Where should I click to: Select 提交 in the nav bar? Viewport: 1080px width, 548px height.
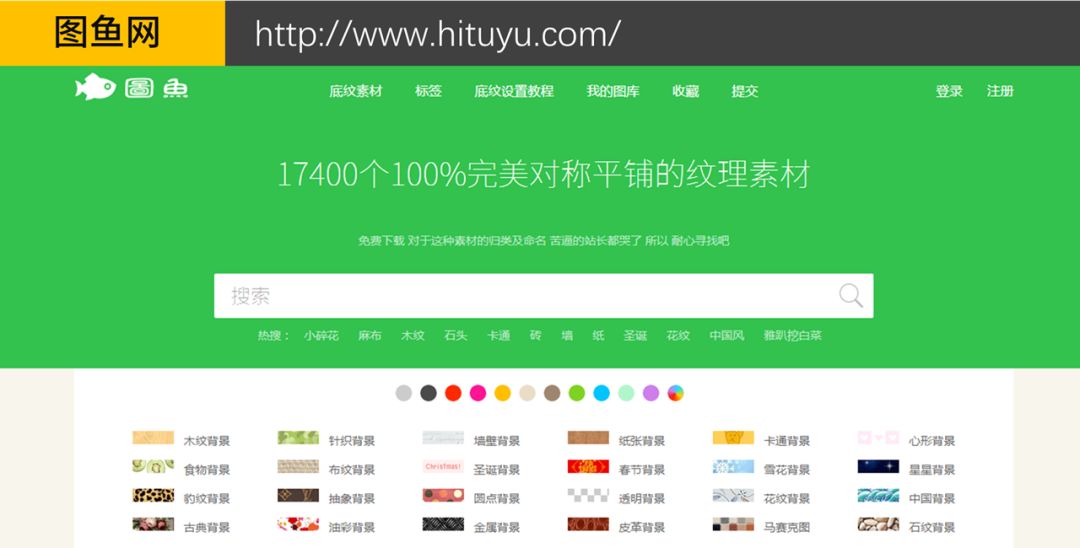[x=745, y=91]
